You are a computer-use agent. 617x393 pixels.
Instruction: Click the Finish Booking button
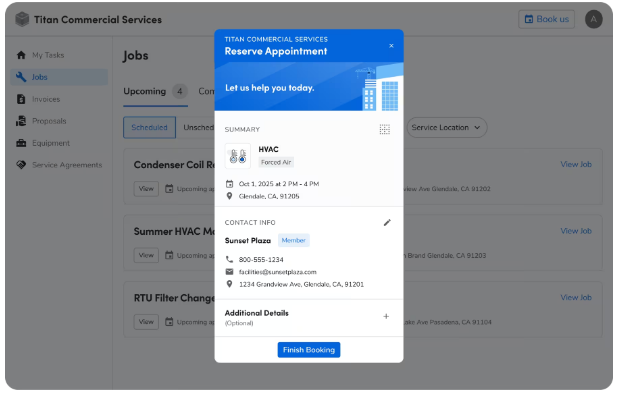(309, 350)
